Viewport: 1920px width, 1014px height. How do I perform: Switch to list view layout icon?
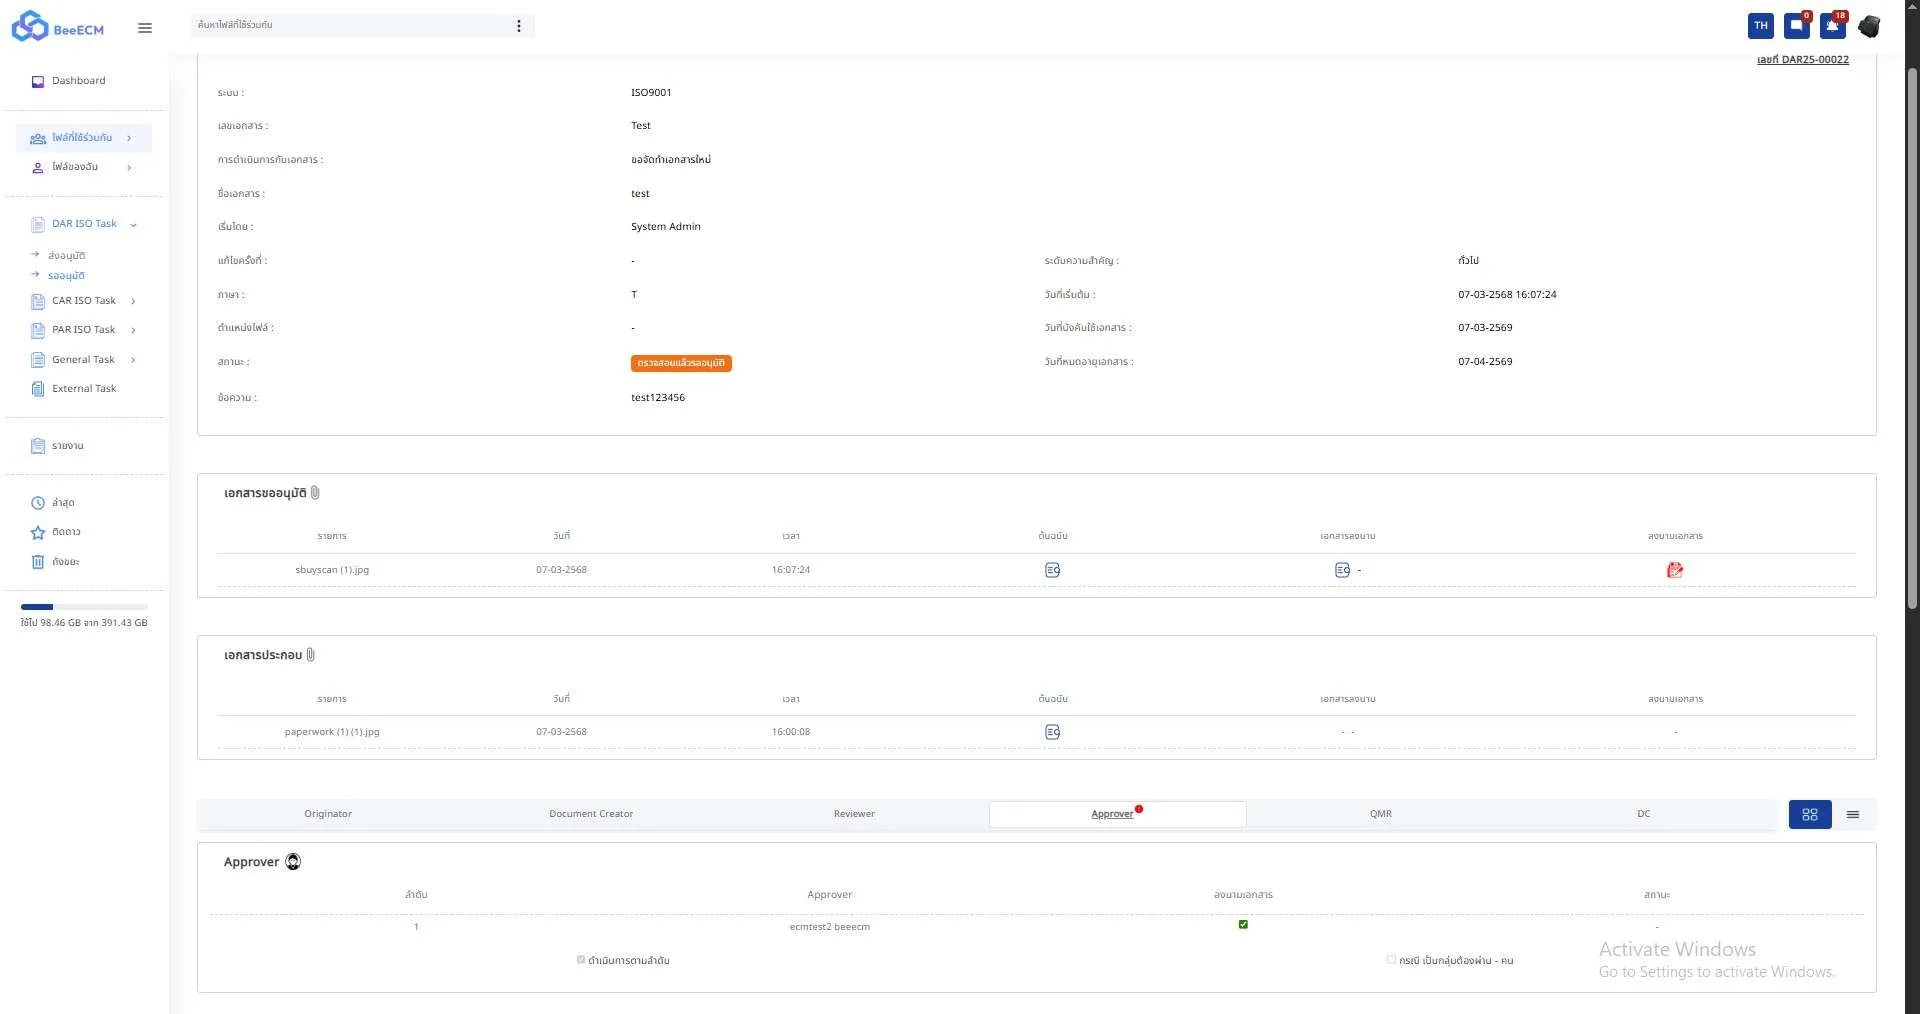tap(1853, 815)
